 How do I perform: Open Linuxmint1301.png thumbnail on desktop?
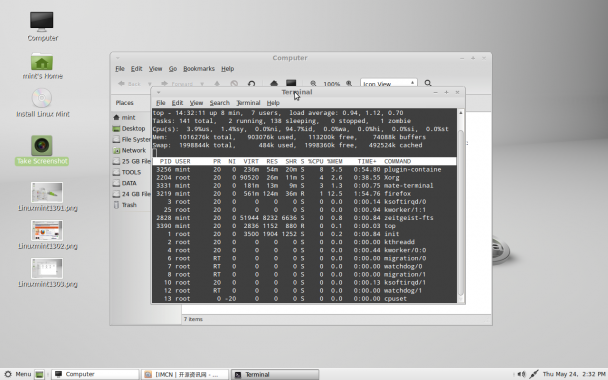click(47, 192)
